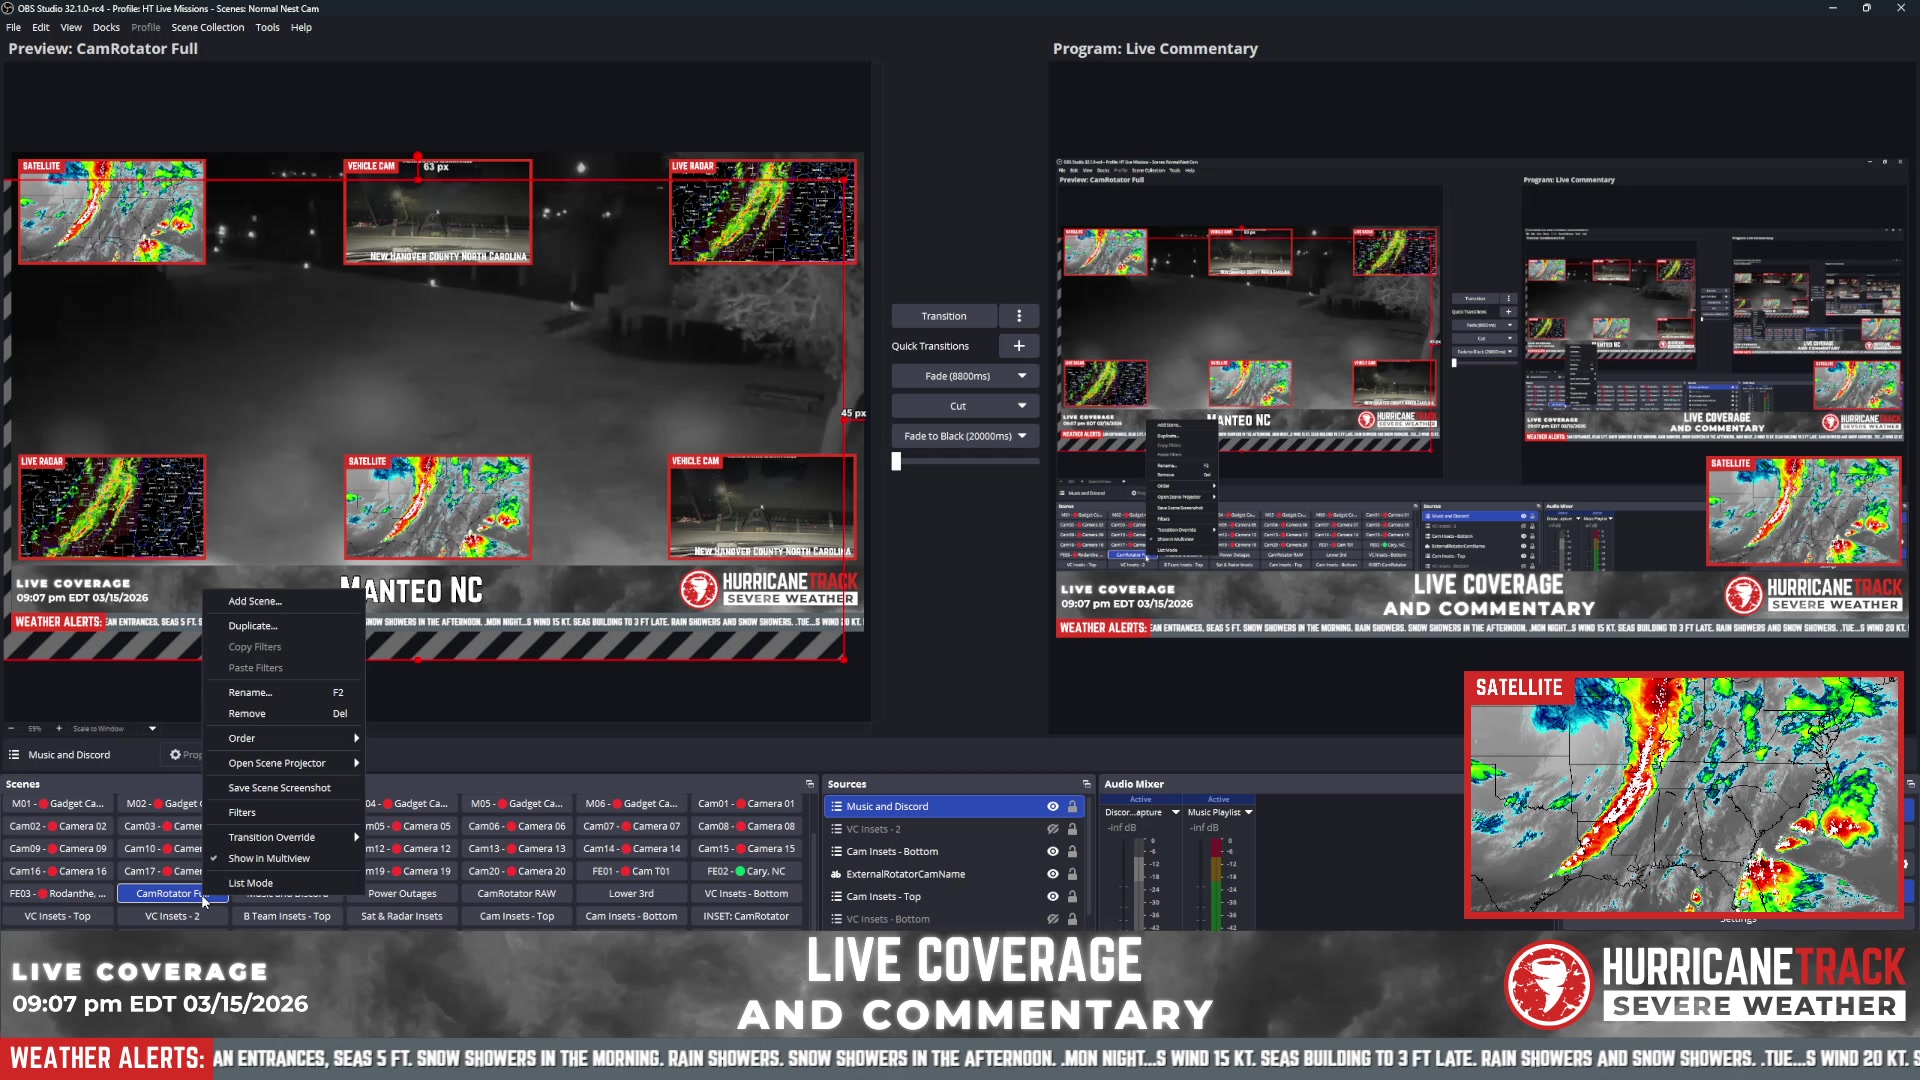Open the Transition three-dot options menu
The height and width of the screenshot is (1080, 1920).
coord(1019,316)
